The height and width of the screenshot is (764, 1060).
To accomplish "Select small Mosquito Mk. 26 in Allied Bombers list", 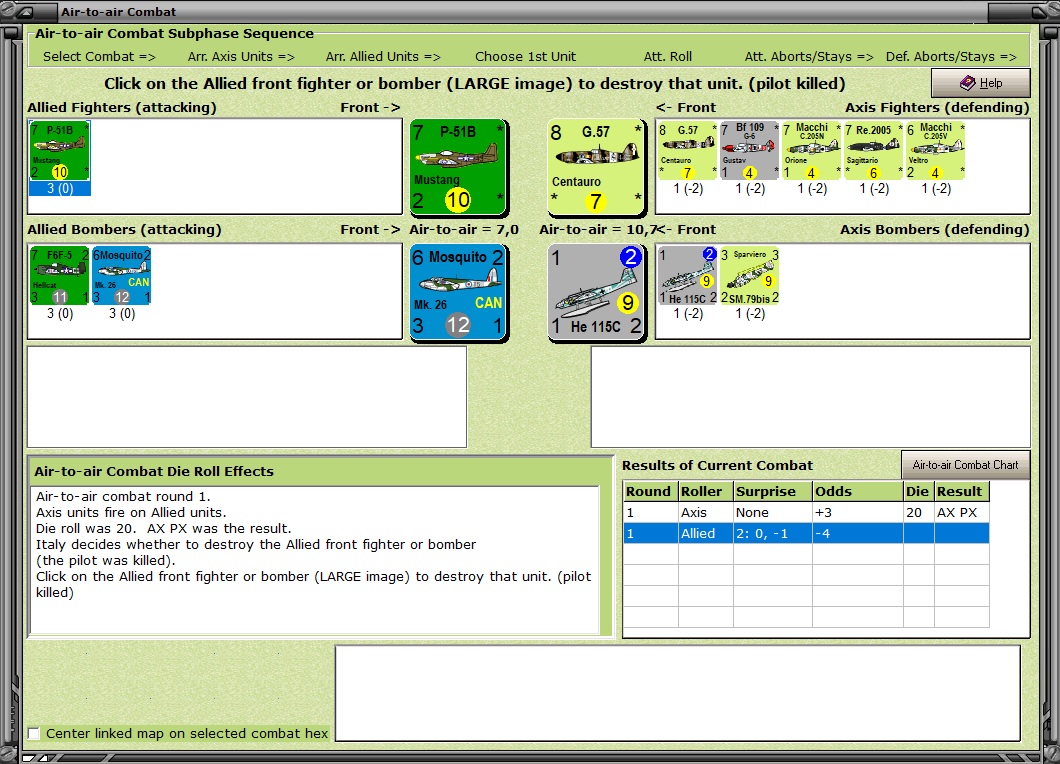I will 122,276.
